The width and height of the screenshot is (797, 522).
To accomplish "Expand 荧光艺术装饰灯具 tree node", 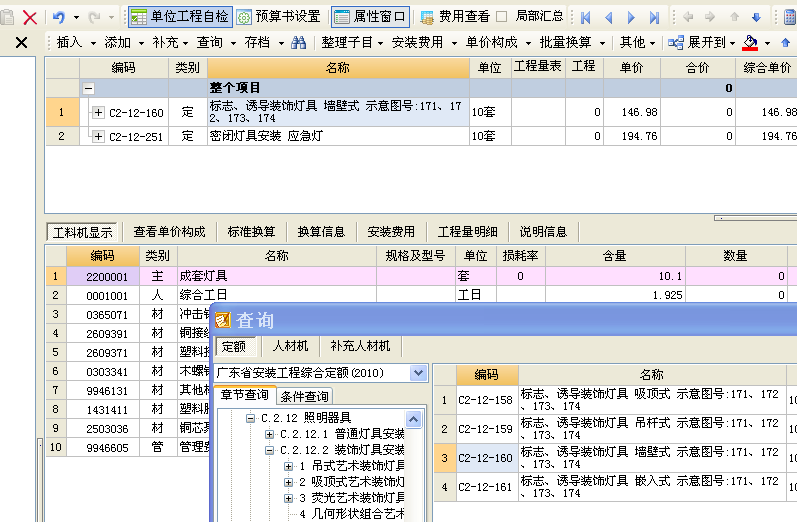I will point(288,498).
